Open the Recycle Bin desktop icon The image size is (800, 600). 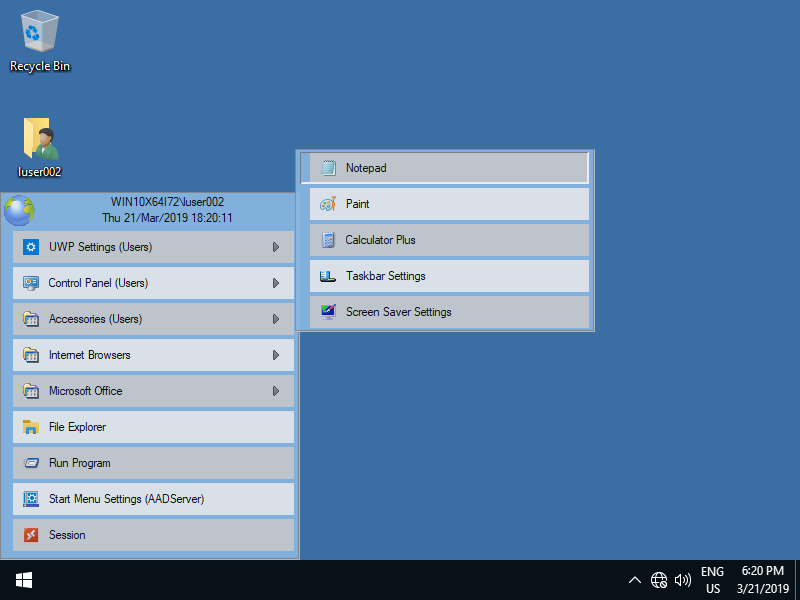(40, 32)
